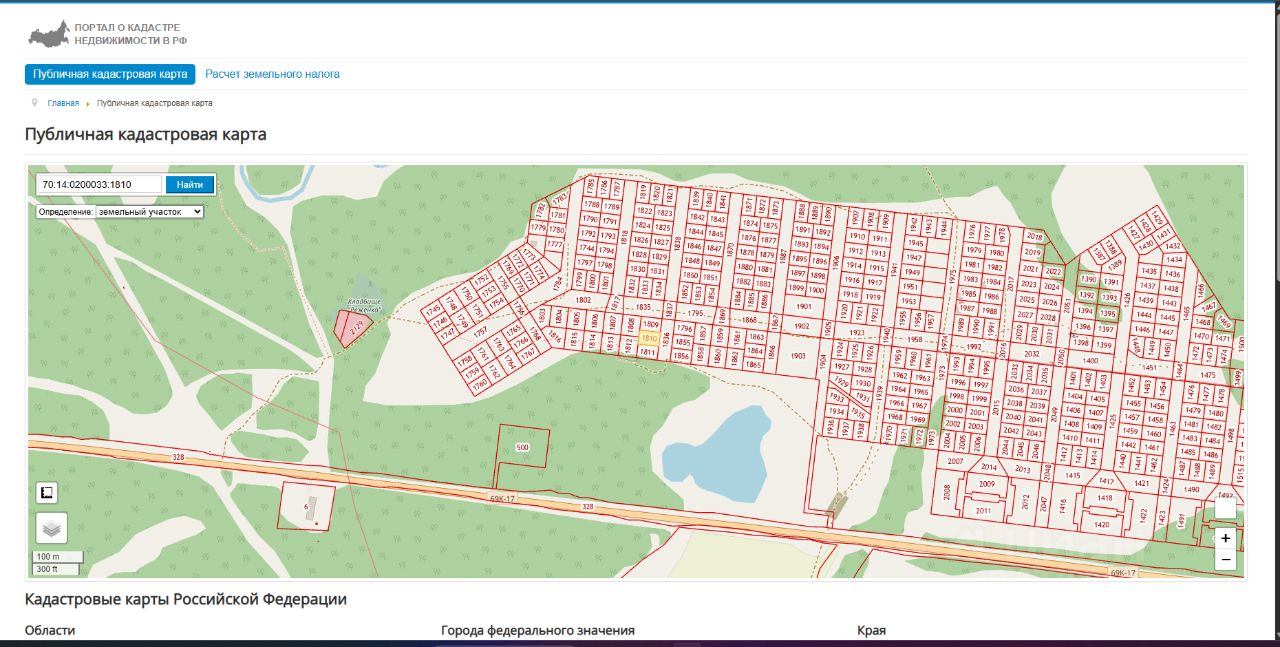Viewport: 1280px width, 647px height.
Task: Select the «Города федерального значения» heading
Action: [538, 630]
